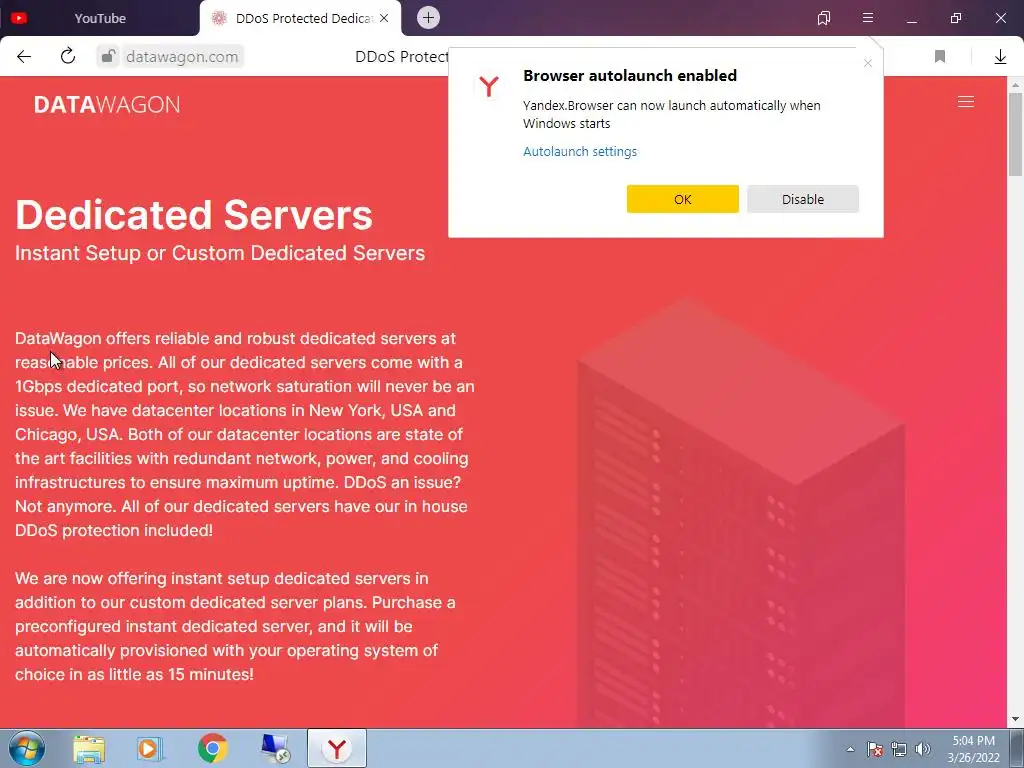Open network status tray icon
1024x768 pixels.
899,749
